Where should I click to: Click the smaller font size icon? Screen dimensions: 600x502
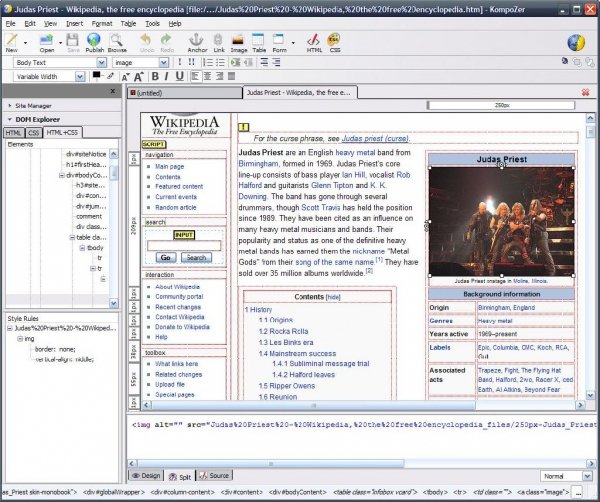(x=125, y=77)
